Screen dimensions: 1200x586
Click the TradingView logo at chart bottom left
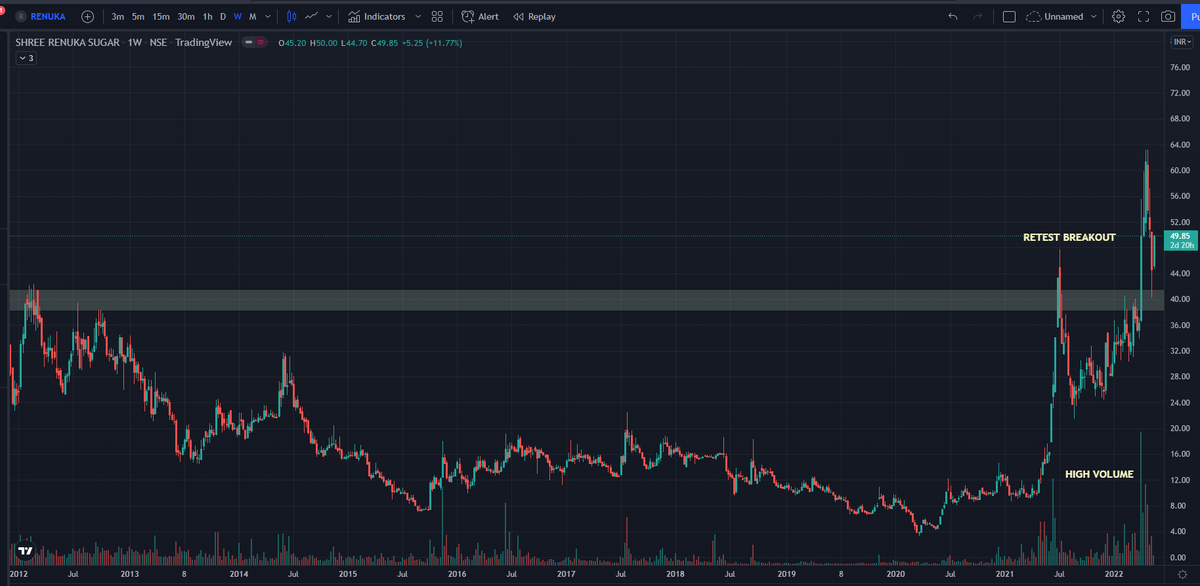pos(26,551)
